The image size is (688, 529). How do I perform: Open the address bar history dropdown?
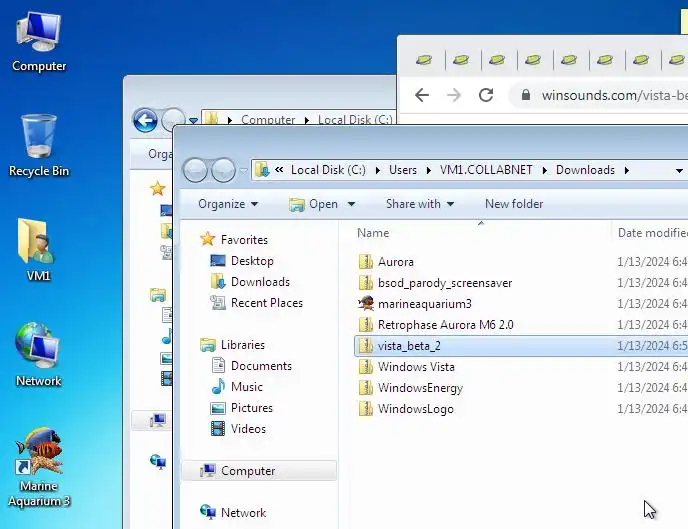679,171
